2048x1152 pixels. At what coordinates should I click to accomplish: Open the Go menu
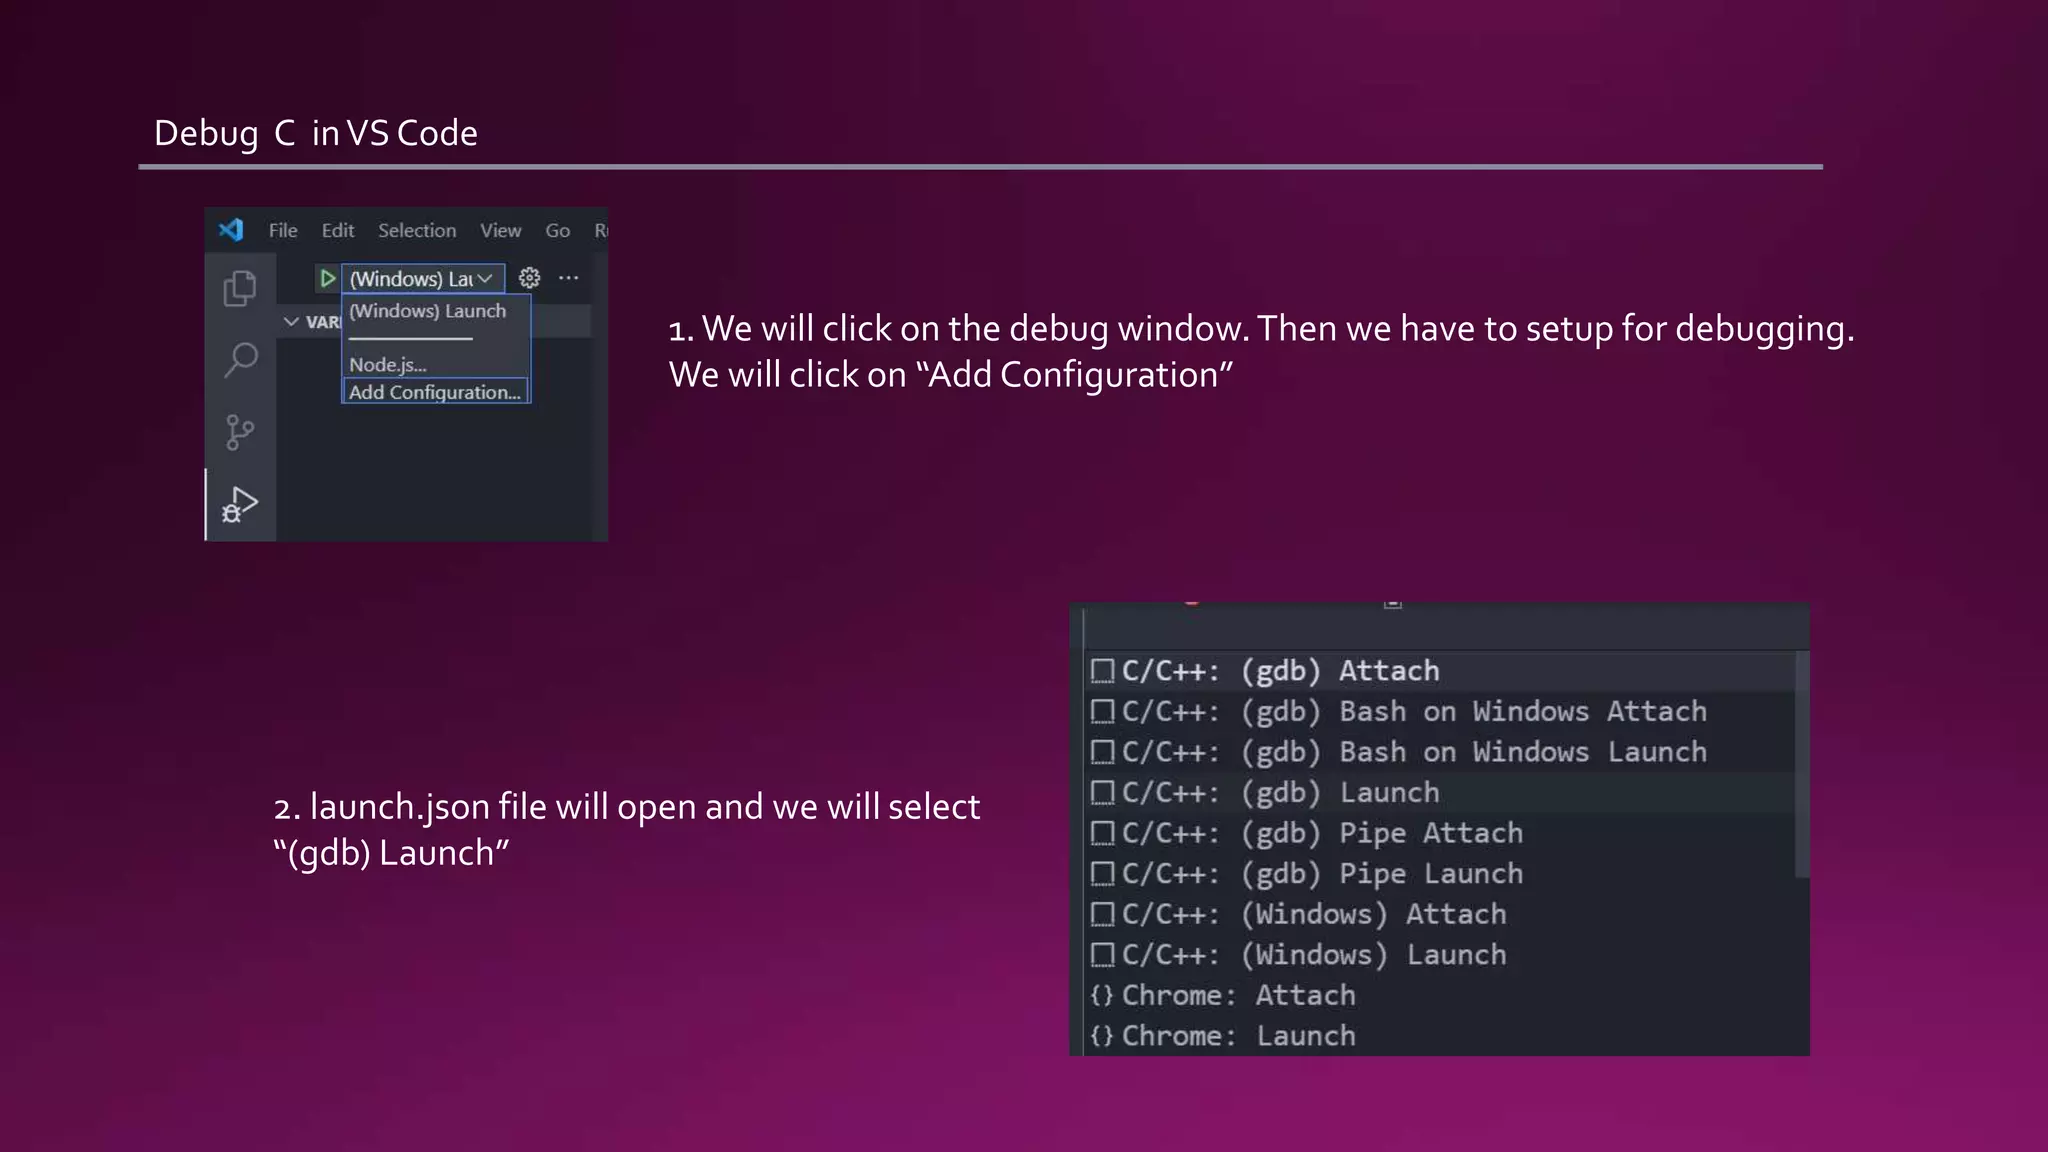[558, 230]
